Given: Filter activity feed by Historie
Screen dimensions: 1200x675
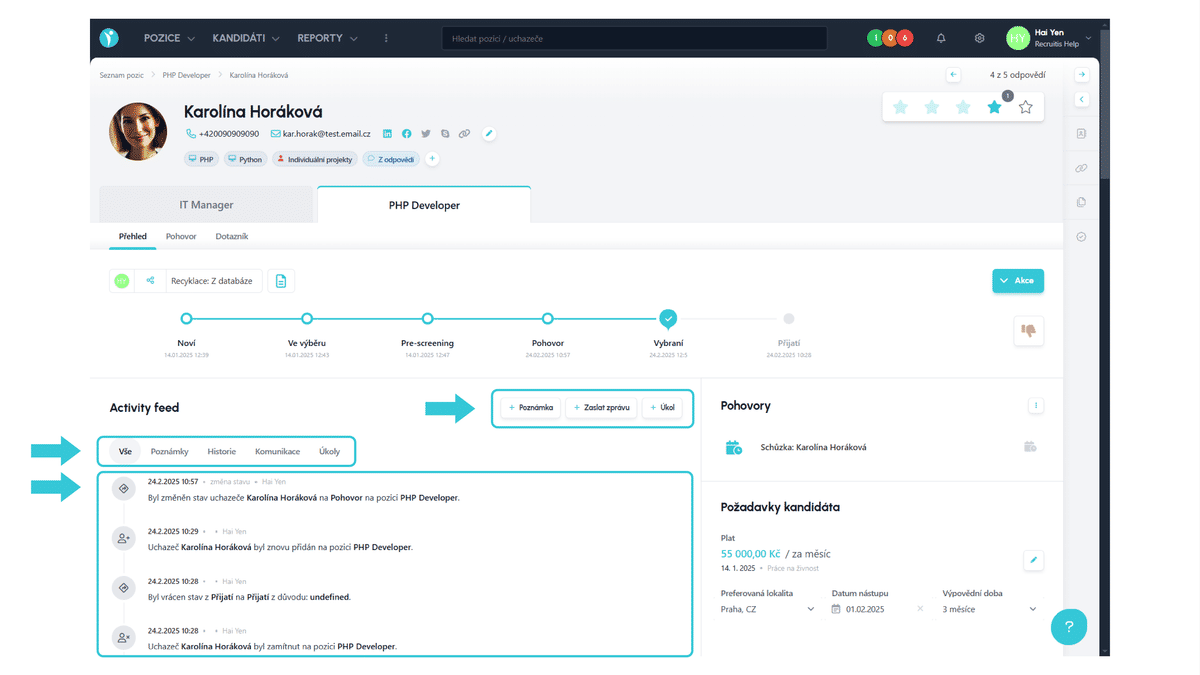Looking at the screenshot, I should click(221, 451).
